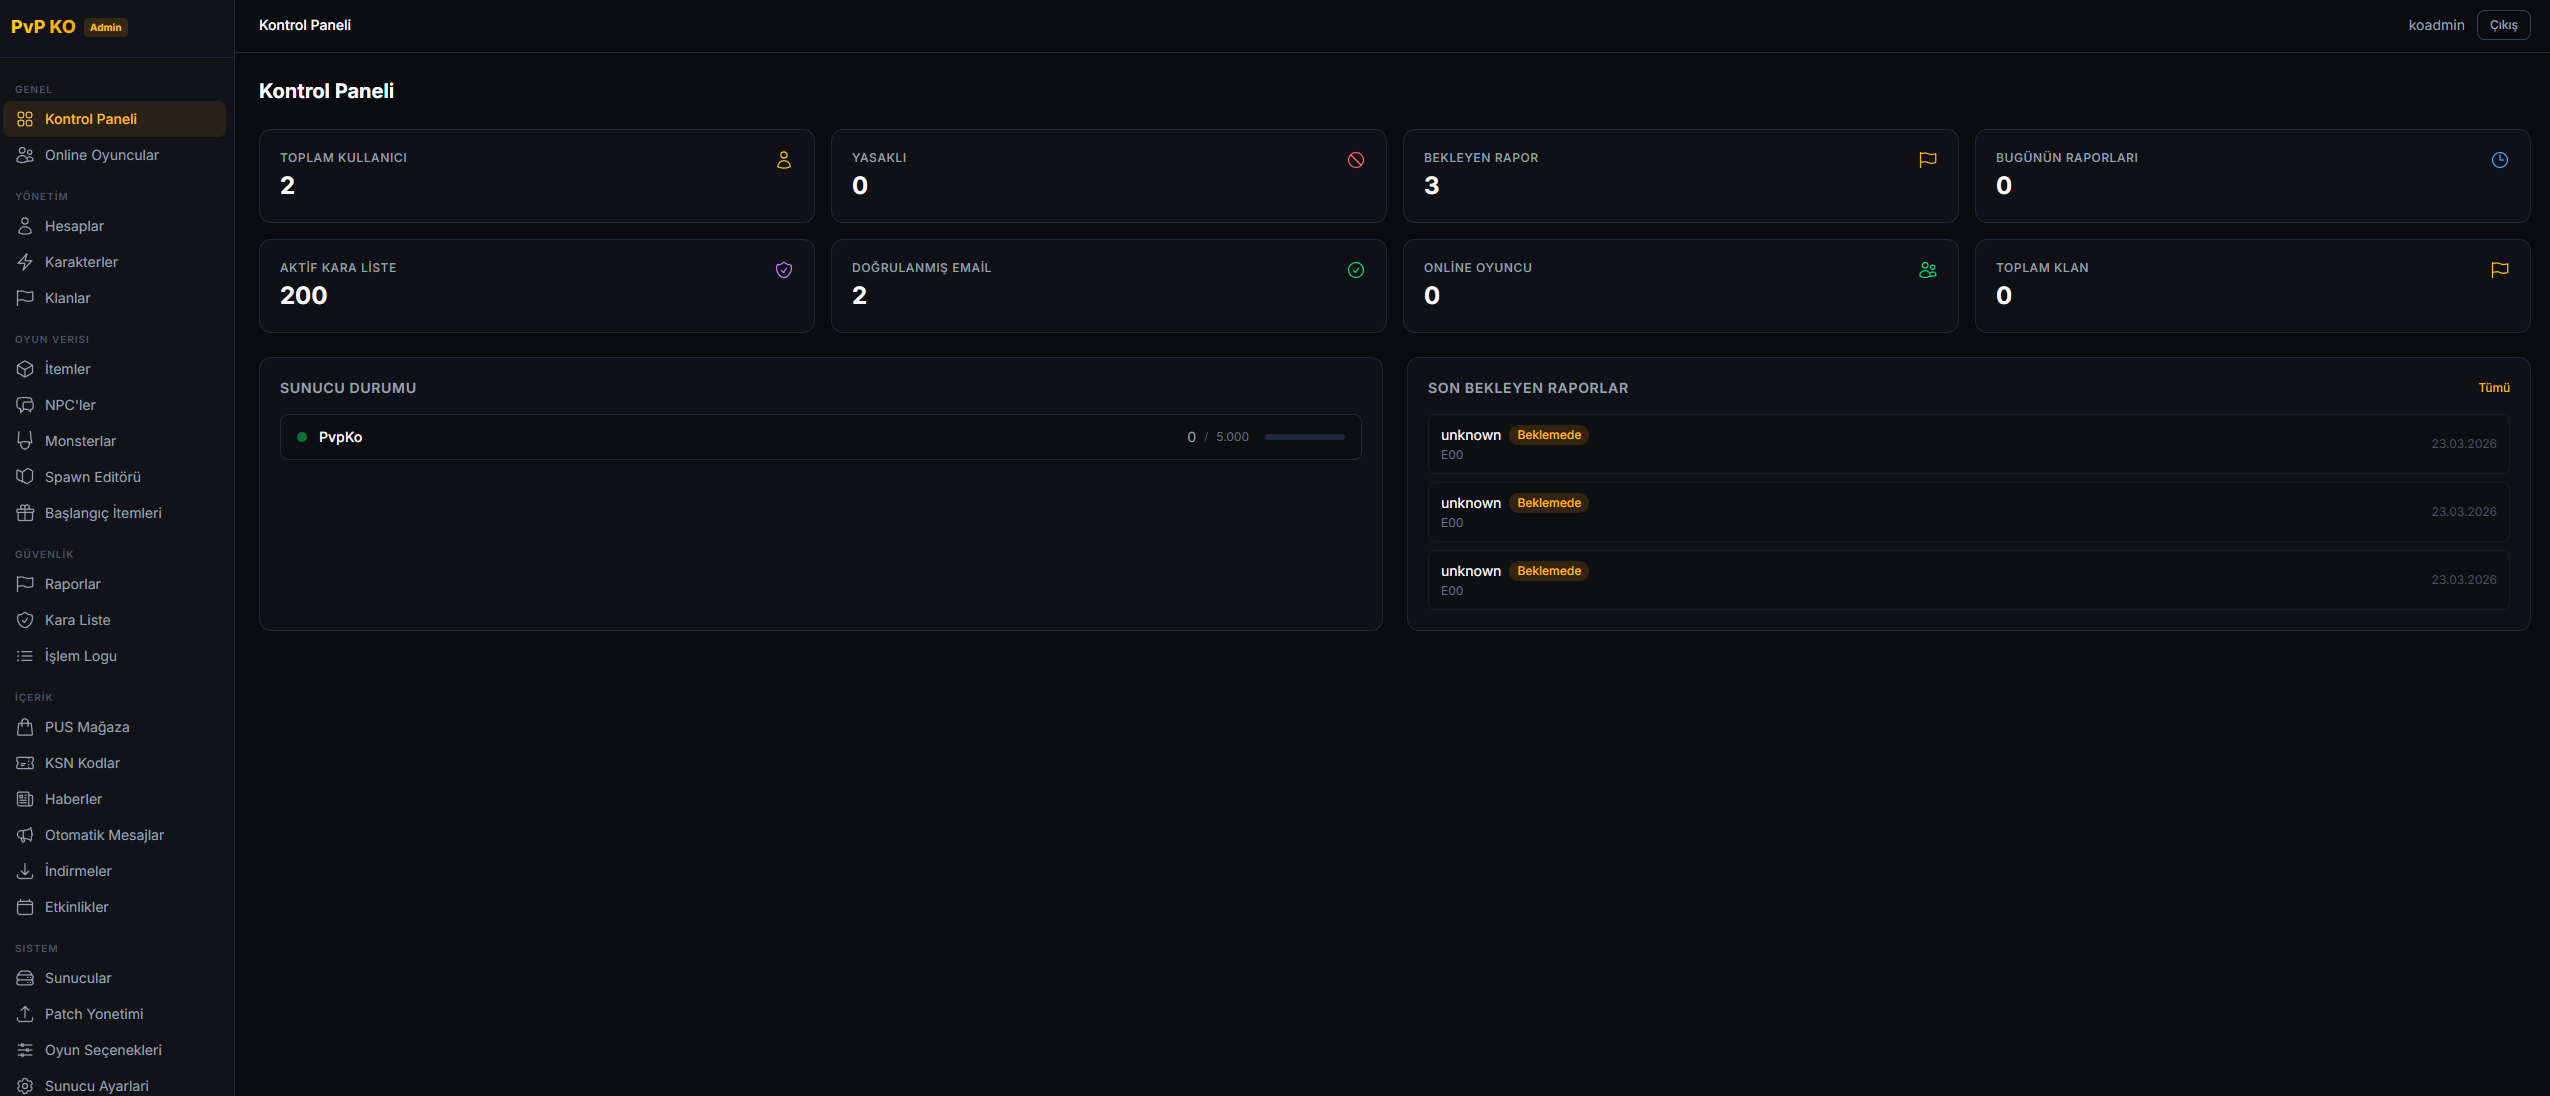Image resolution: width=2550 pixels, height=1096 pixels.
Task: Click the Kara Liste shield icon
Action: coord(25,620)
